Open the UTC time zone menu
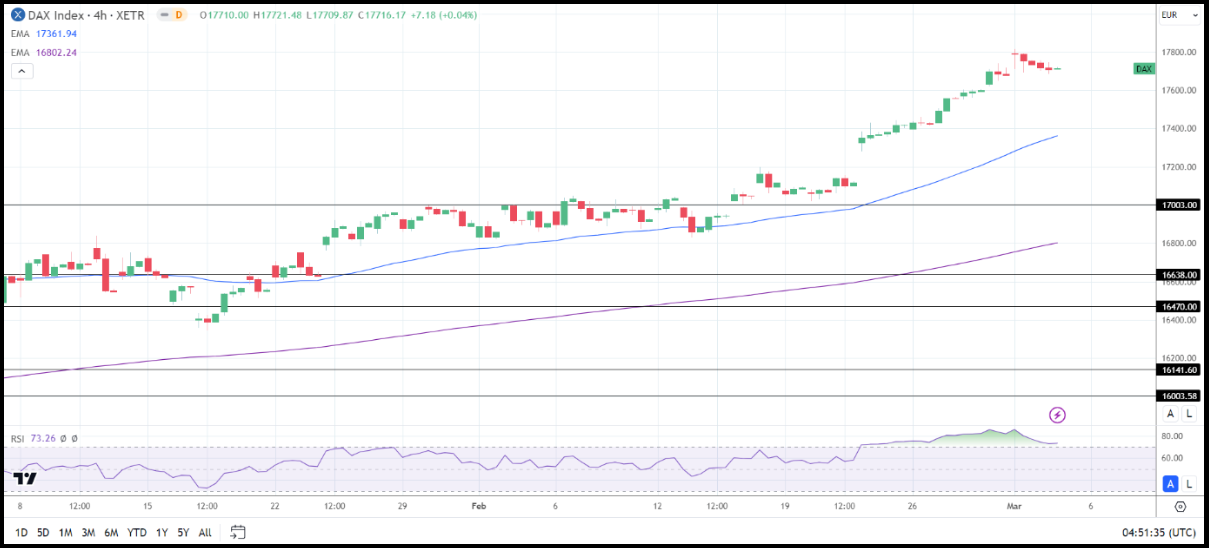Image resolution: width=1209 pixels, height=548 pixels. [x=1159, y=532]
